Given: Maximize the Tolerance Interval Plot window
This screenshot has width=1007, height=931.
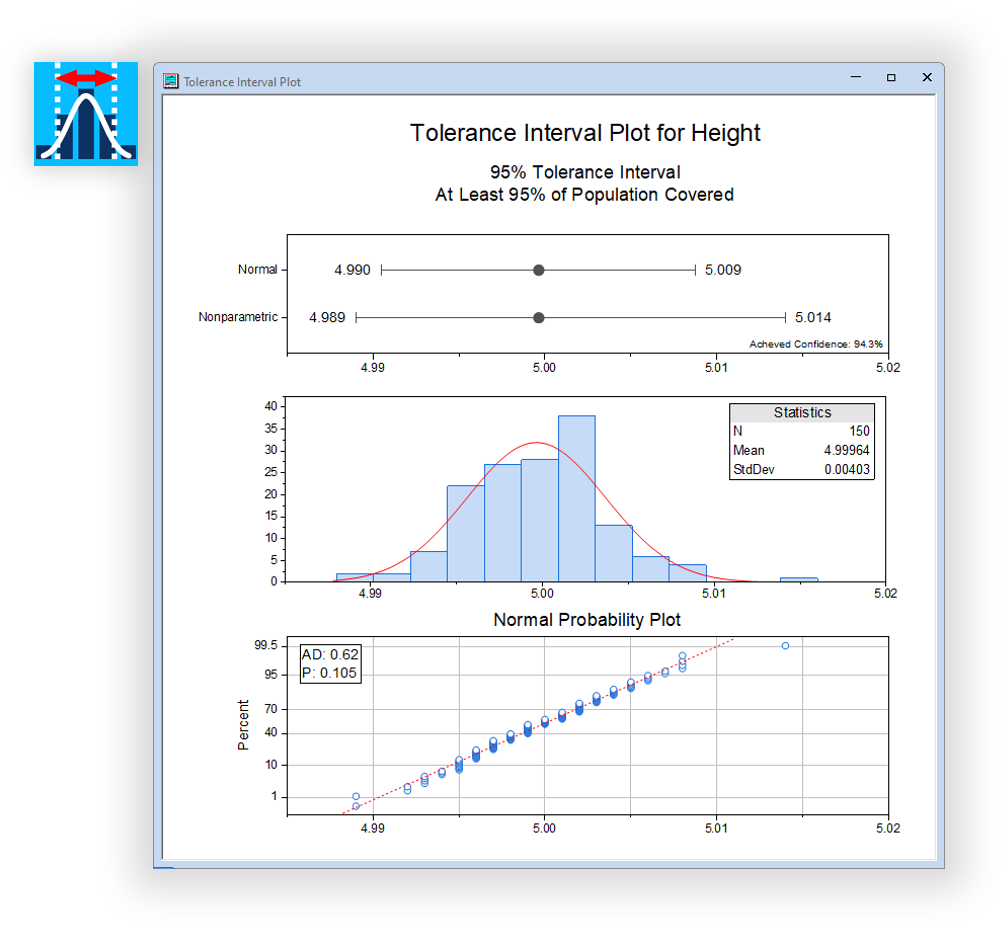Looking at the screenshot, I should tap(891, 77).
